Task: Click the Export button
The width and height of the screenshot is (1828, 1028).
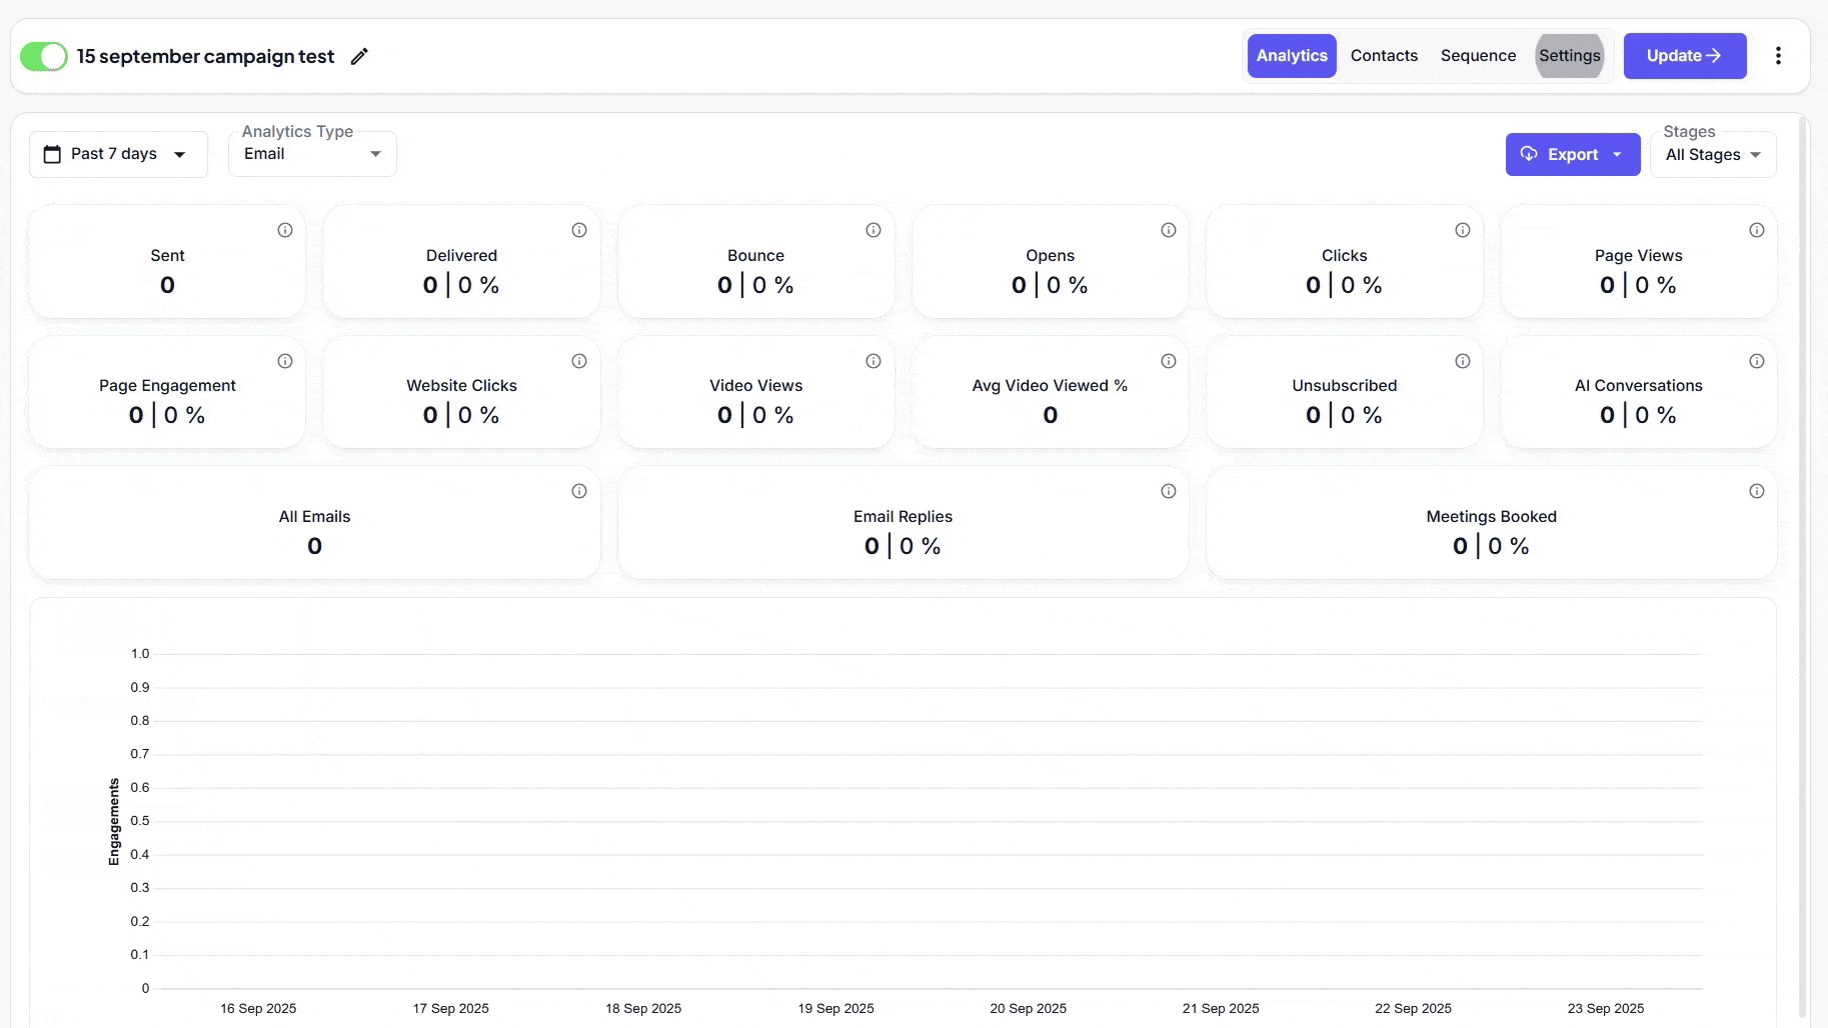Action: click(x=1572, y=155)
